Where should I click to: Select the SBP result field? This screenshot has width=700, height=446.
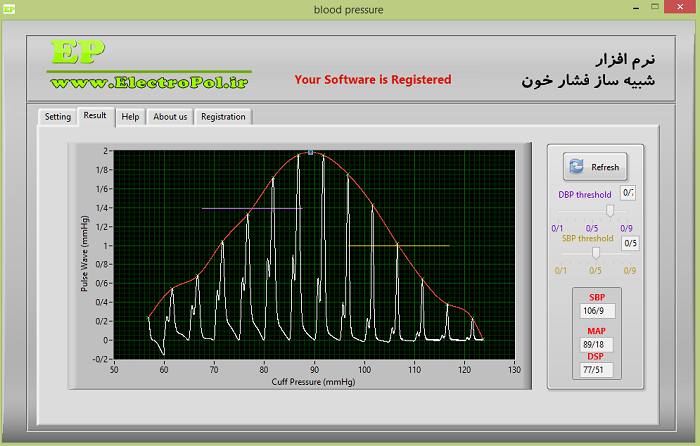pyautogui.click(x=597, y=311)
